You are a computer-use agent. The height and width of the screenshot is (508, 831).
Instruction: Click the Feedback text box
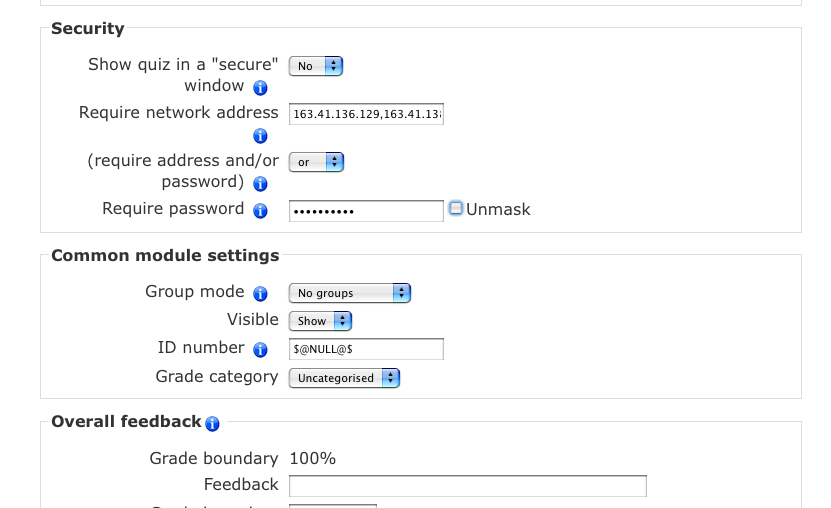468,486
